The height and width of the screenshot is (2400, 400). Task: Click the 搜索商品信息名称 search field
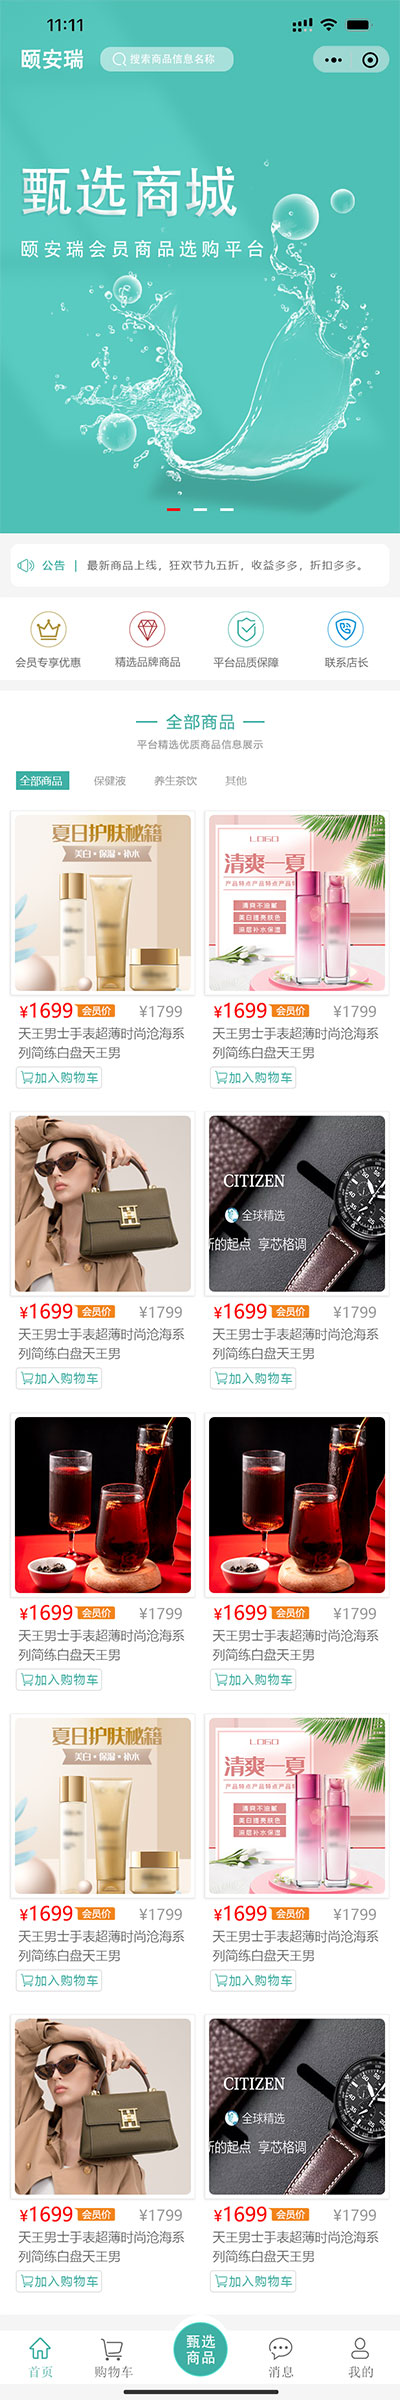166,59
